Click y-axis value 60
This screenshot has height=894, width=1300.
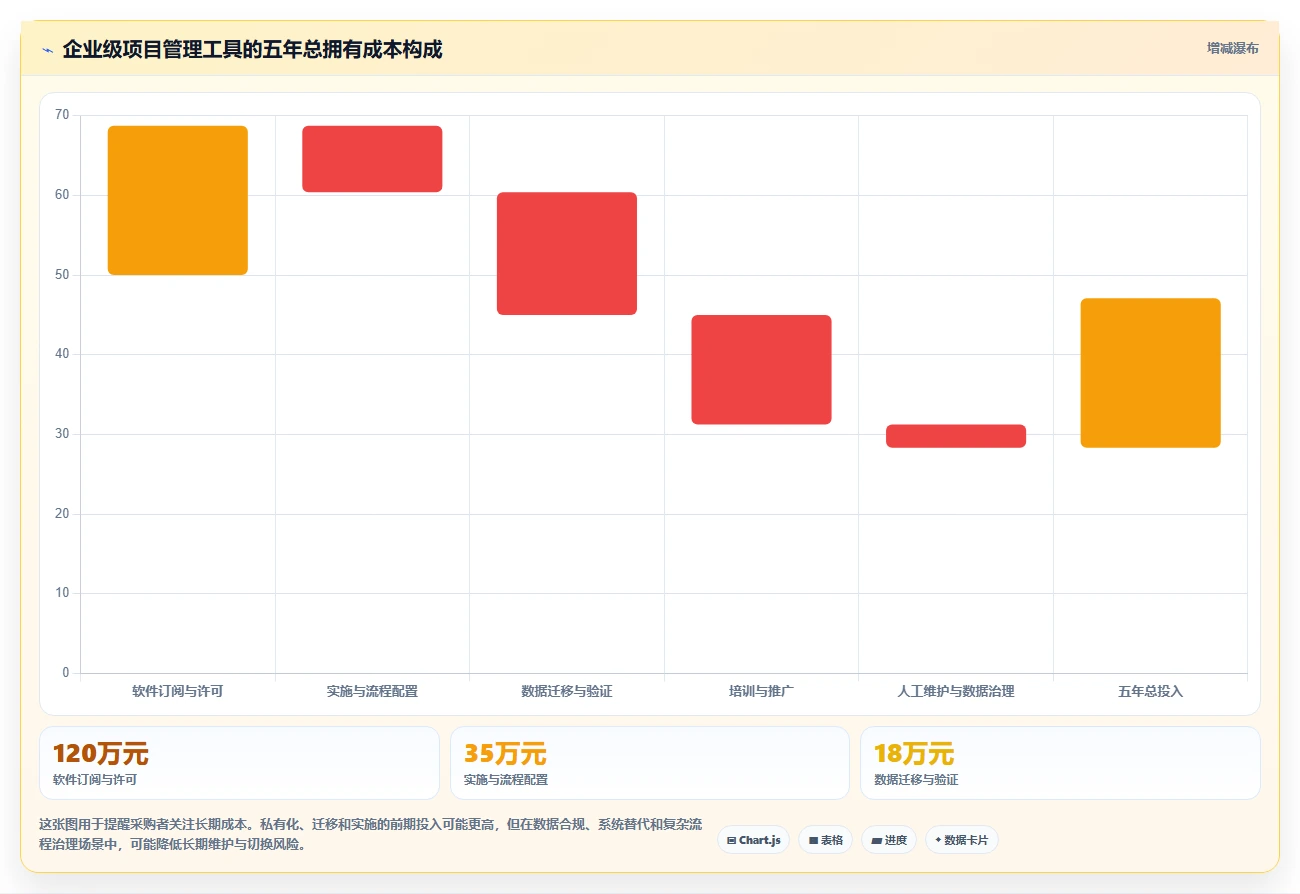tap(62, 195)
